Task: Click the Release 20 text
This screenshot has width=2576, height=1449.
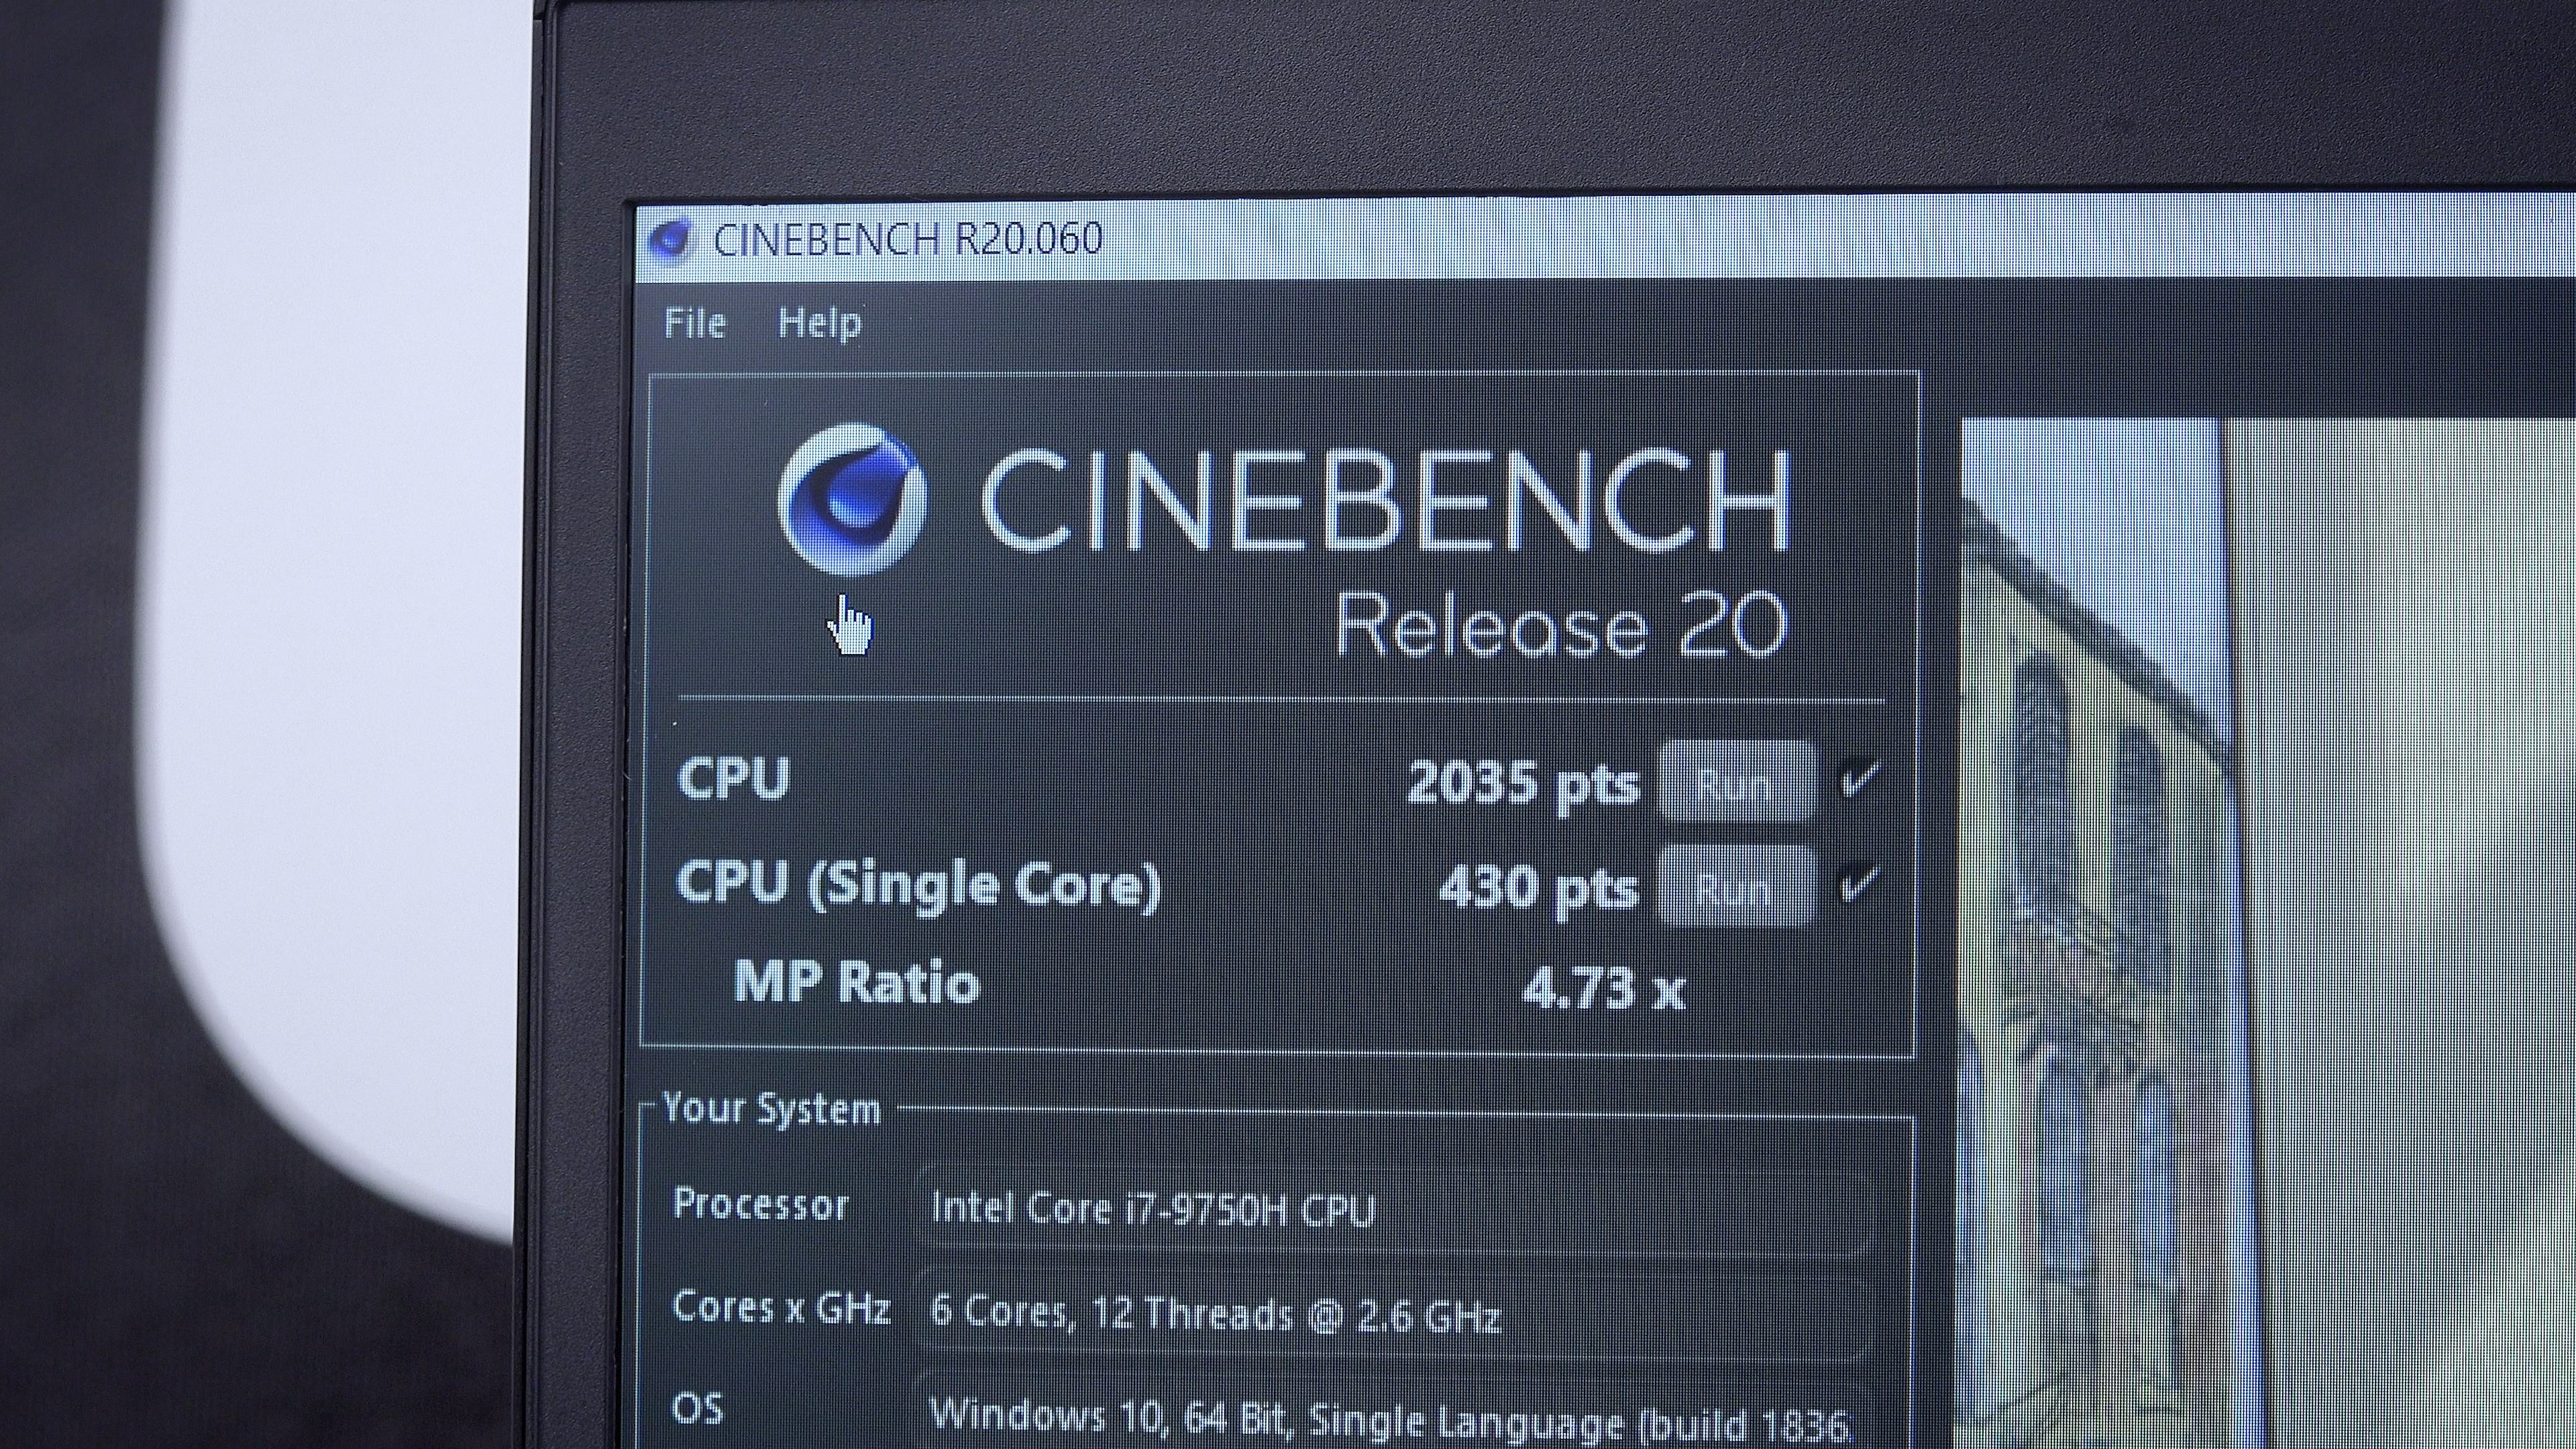Action: (1561, 625)
